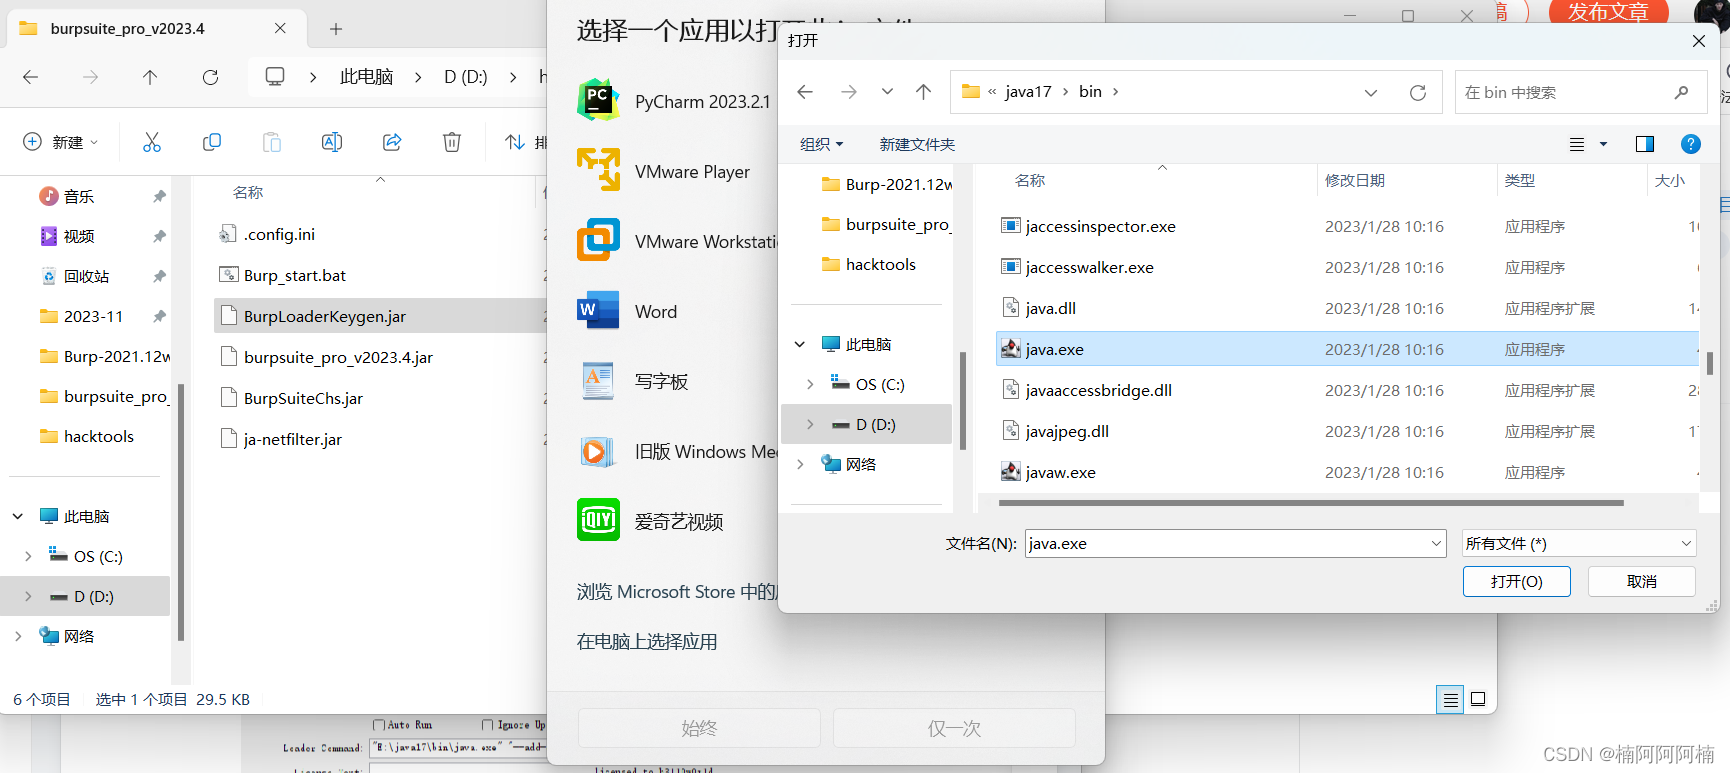Toggle the Ignore Update checkbox
1730x773 pixels.
tap(488, 725)
